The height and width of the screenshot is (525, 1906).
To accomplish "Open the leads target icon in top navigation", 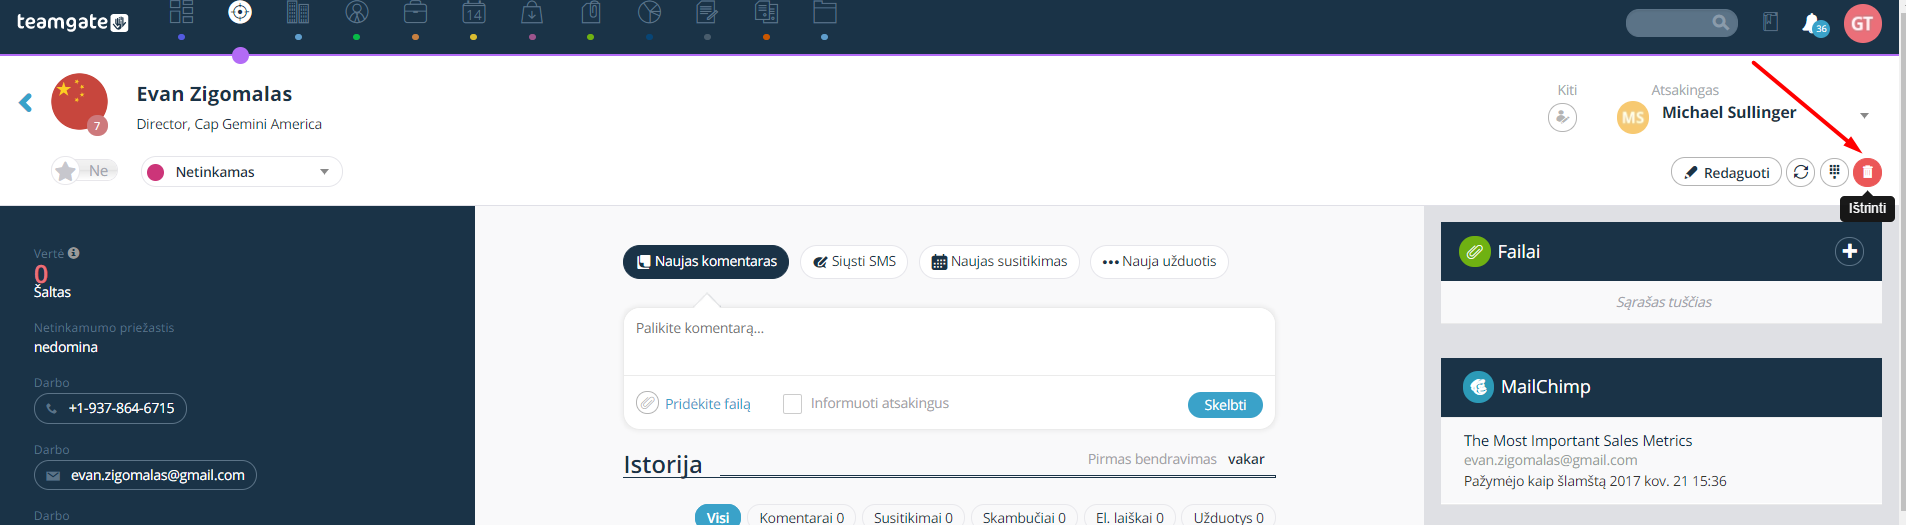I will tap(240, 12).
